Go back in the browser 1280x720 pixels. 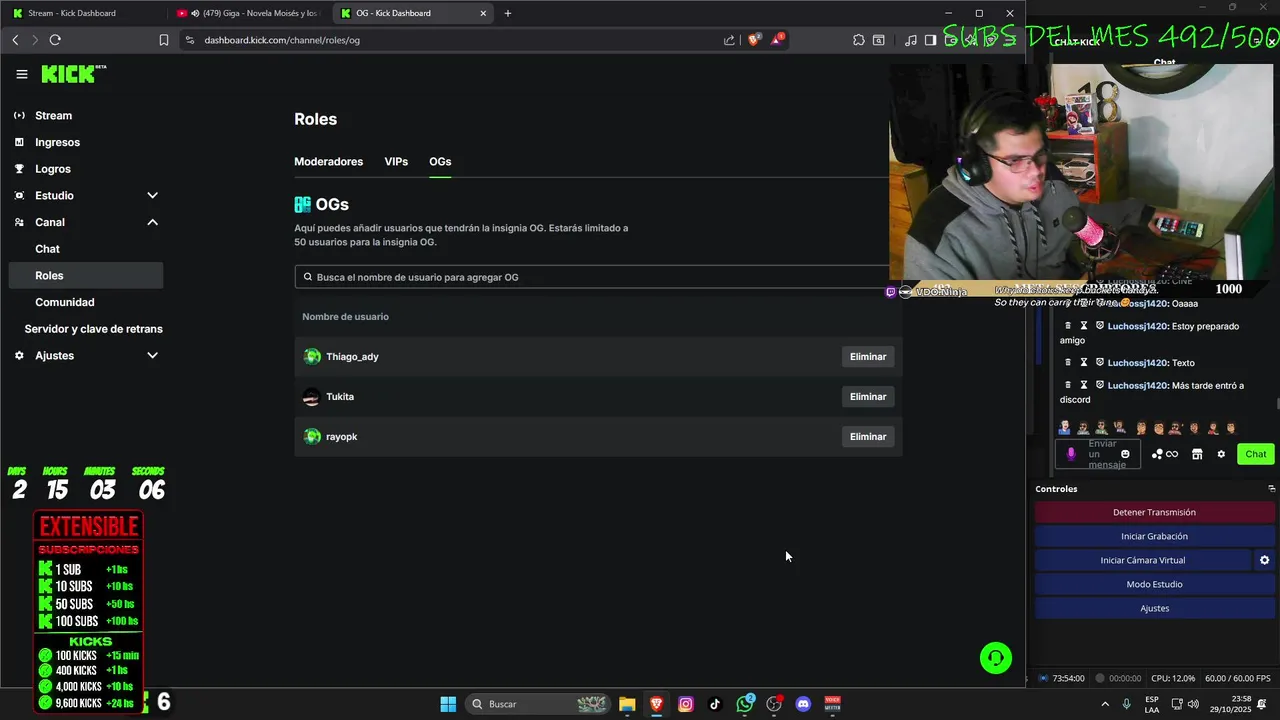point(15,40)
